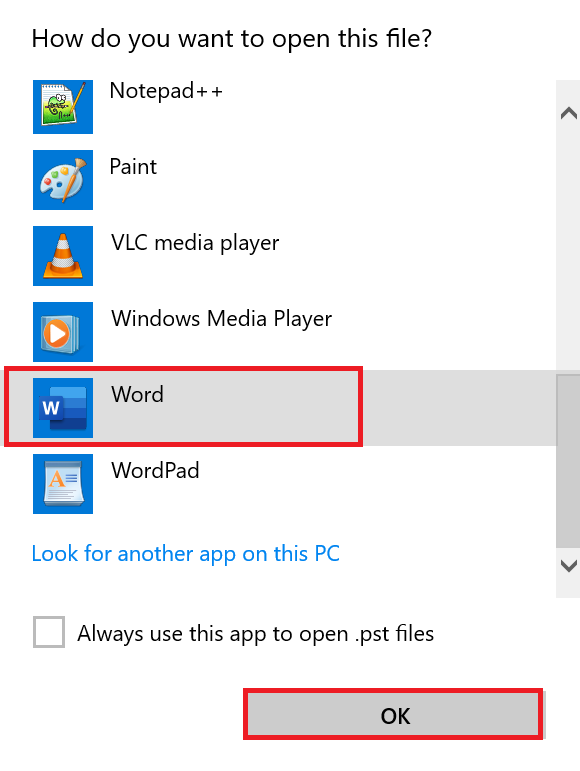This screenshot has width=580, height=771.
Task: Click the scrollbar up arrow
Action: pos(569,114)
